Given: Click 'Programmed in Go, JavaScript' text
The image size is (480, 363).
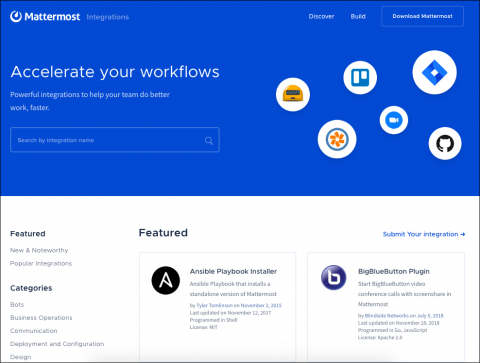Looking at the screenshot, I should pos(393,330).
